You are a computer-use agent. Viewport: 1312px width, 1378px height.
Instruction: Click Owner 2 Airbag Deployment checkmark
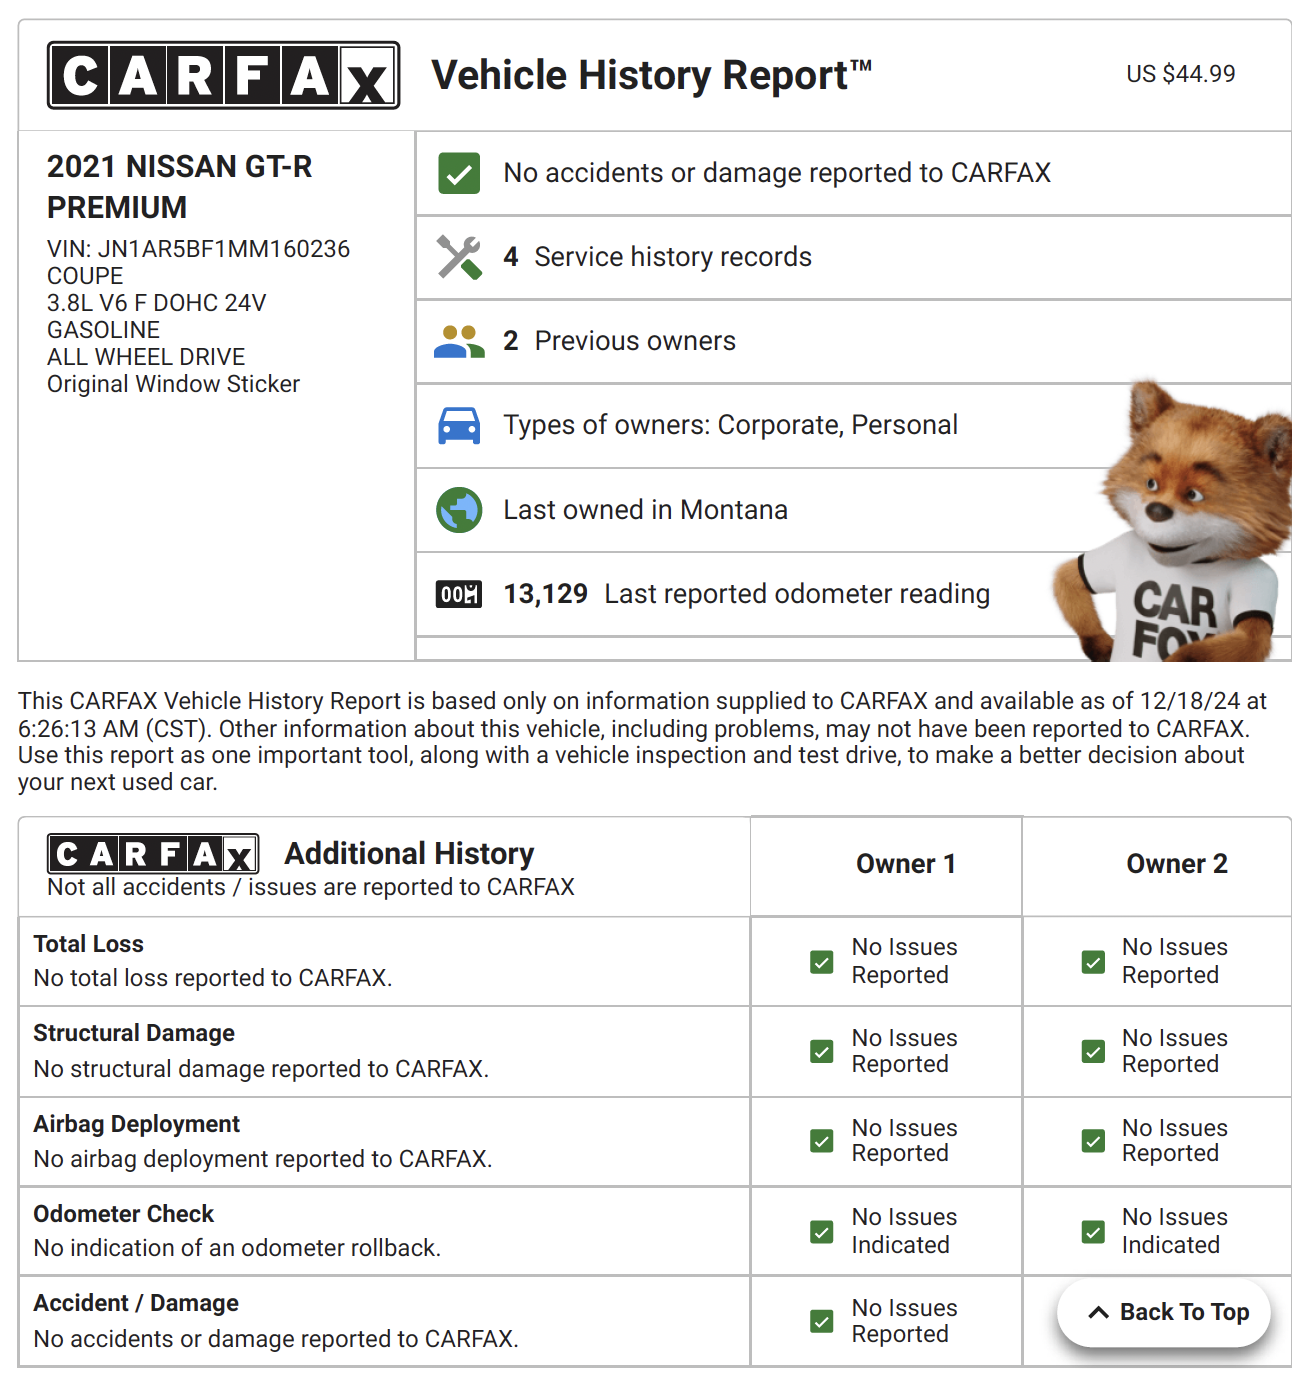[1093, 1141]
